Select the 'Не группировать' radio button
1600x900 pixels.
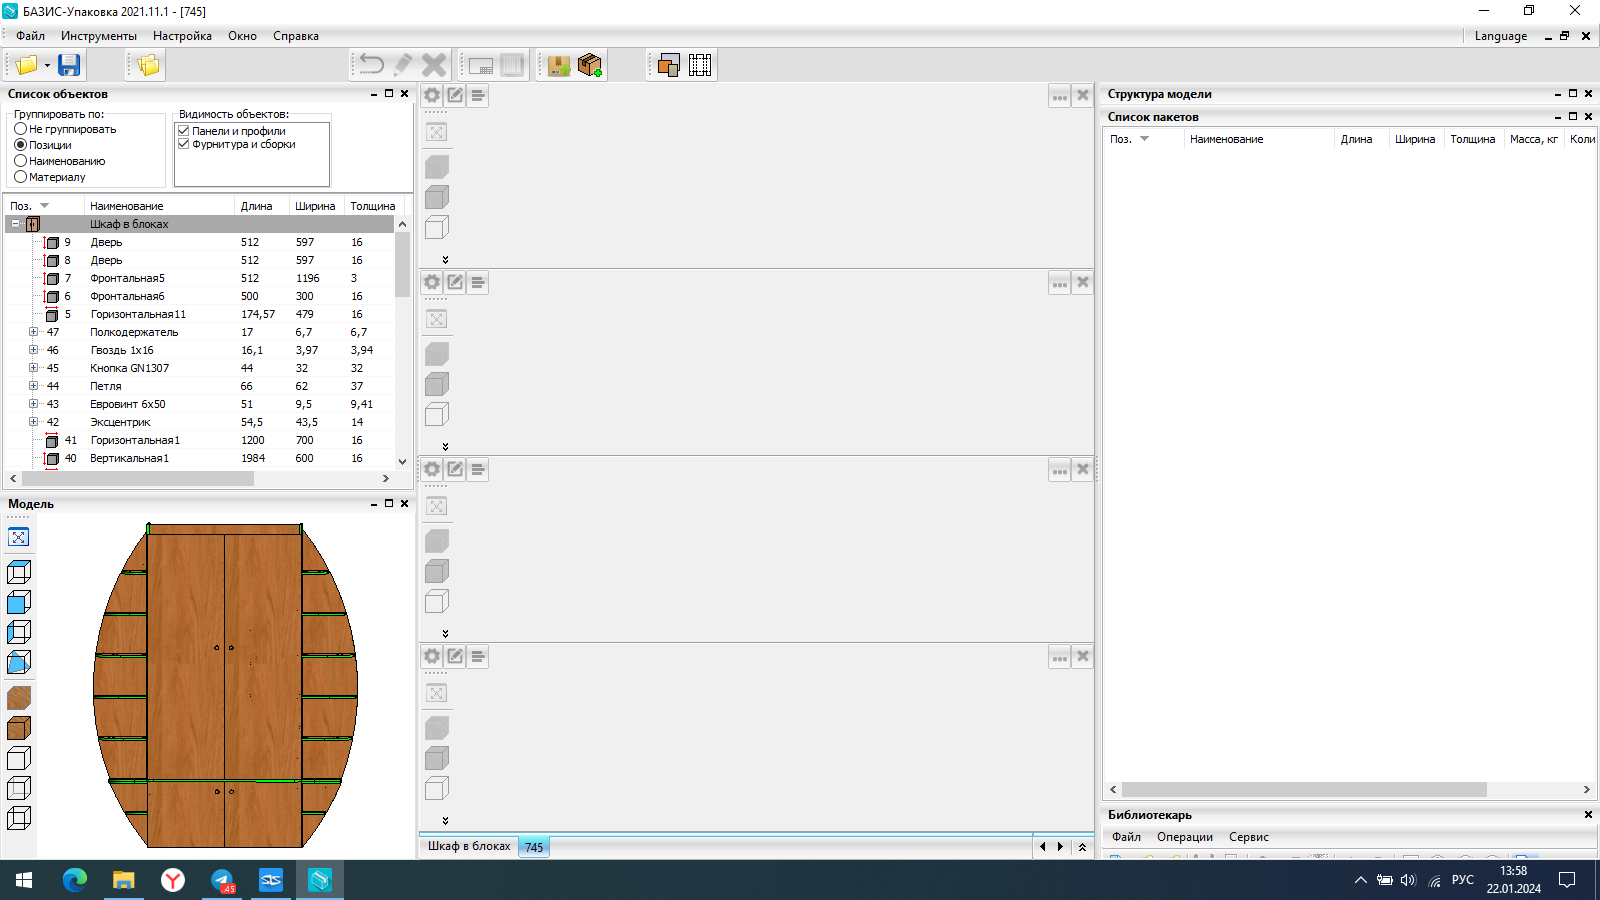(x=21, y=129)
